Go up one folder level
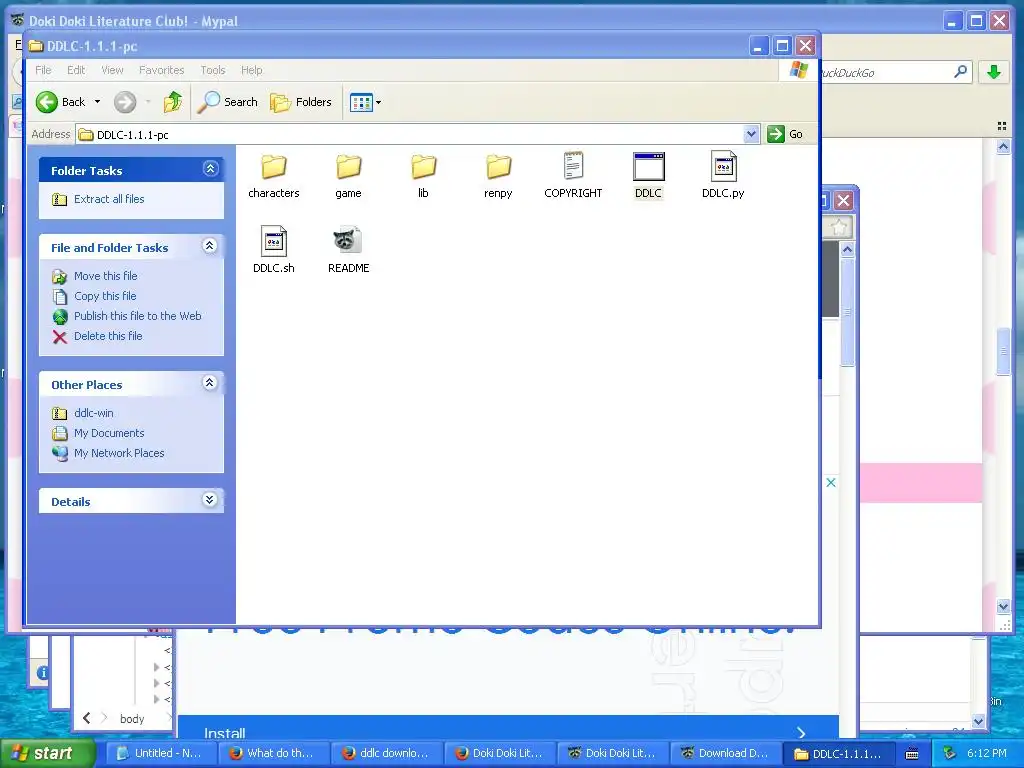Viewport: 1024px width, 768px height. tap(172, 102)
